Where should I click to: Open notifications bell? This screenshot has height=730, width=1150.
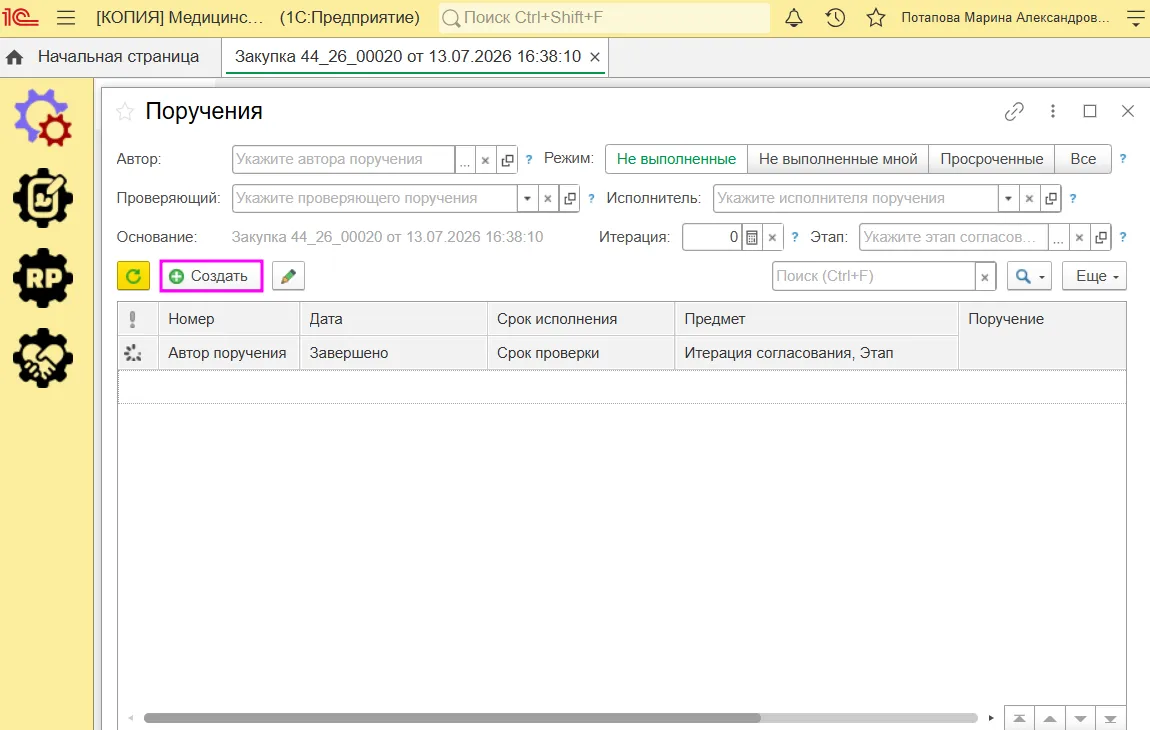(x=794, y=18)
